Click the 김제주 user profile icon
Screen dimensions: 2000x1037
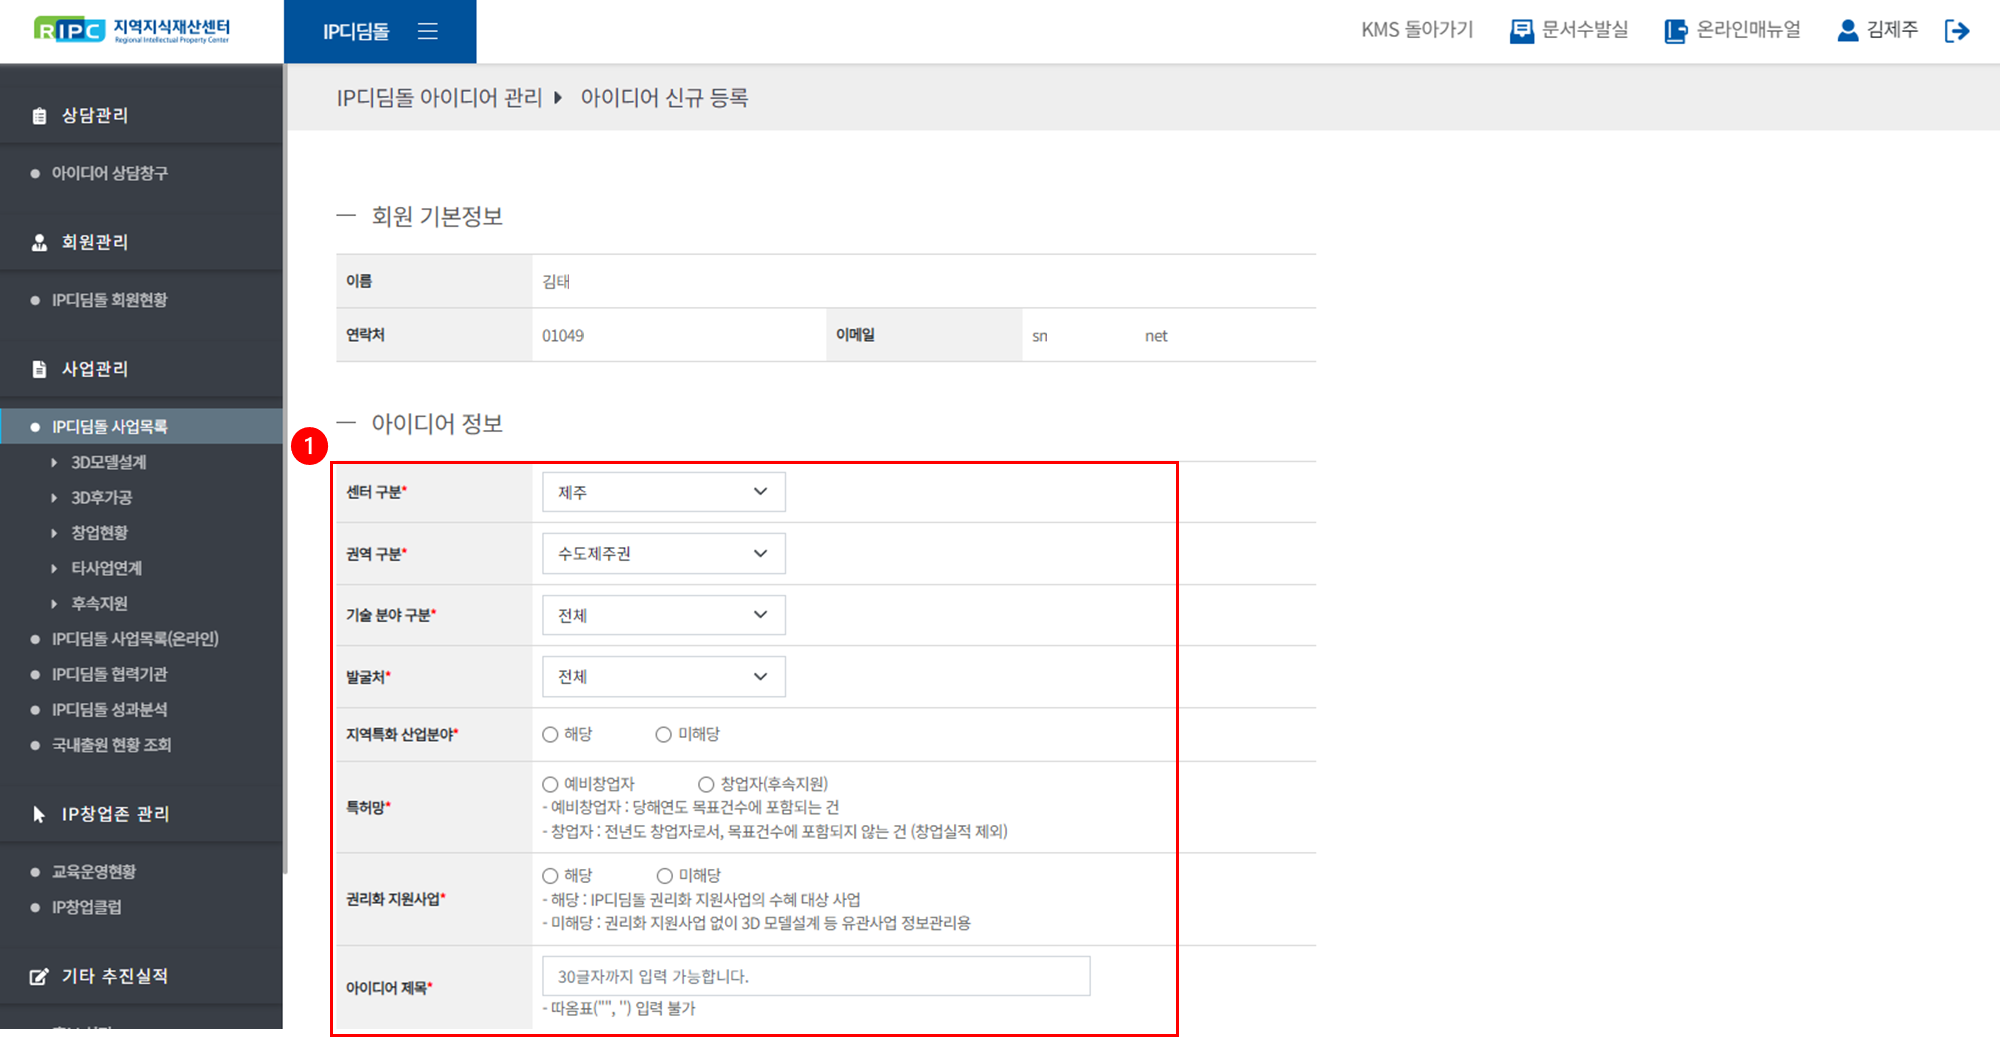[x=1847, y=31]
